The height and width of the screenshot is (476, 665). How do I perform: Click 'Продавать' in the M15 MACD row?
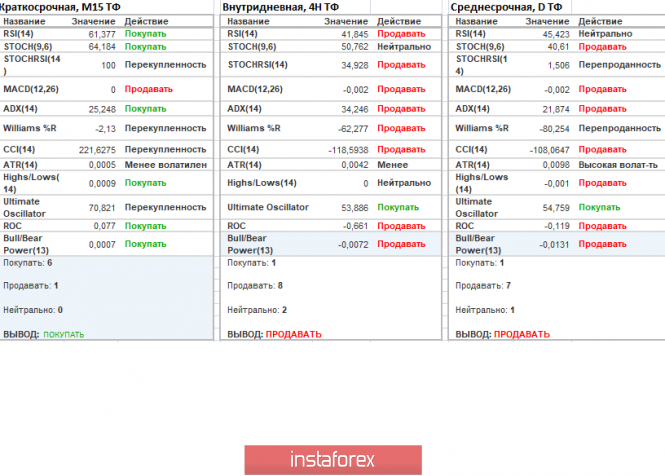(x=148, y=89)
